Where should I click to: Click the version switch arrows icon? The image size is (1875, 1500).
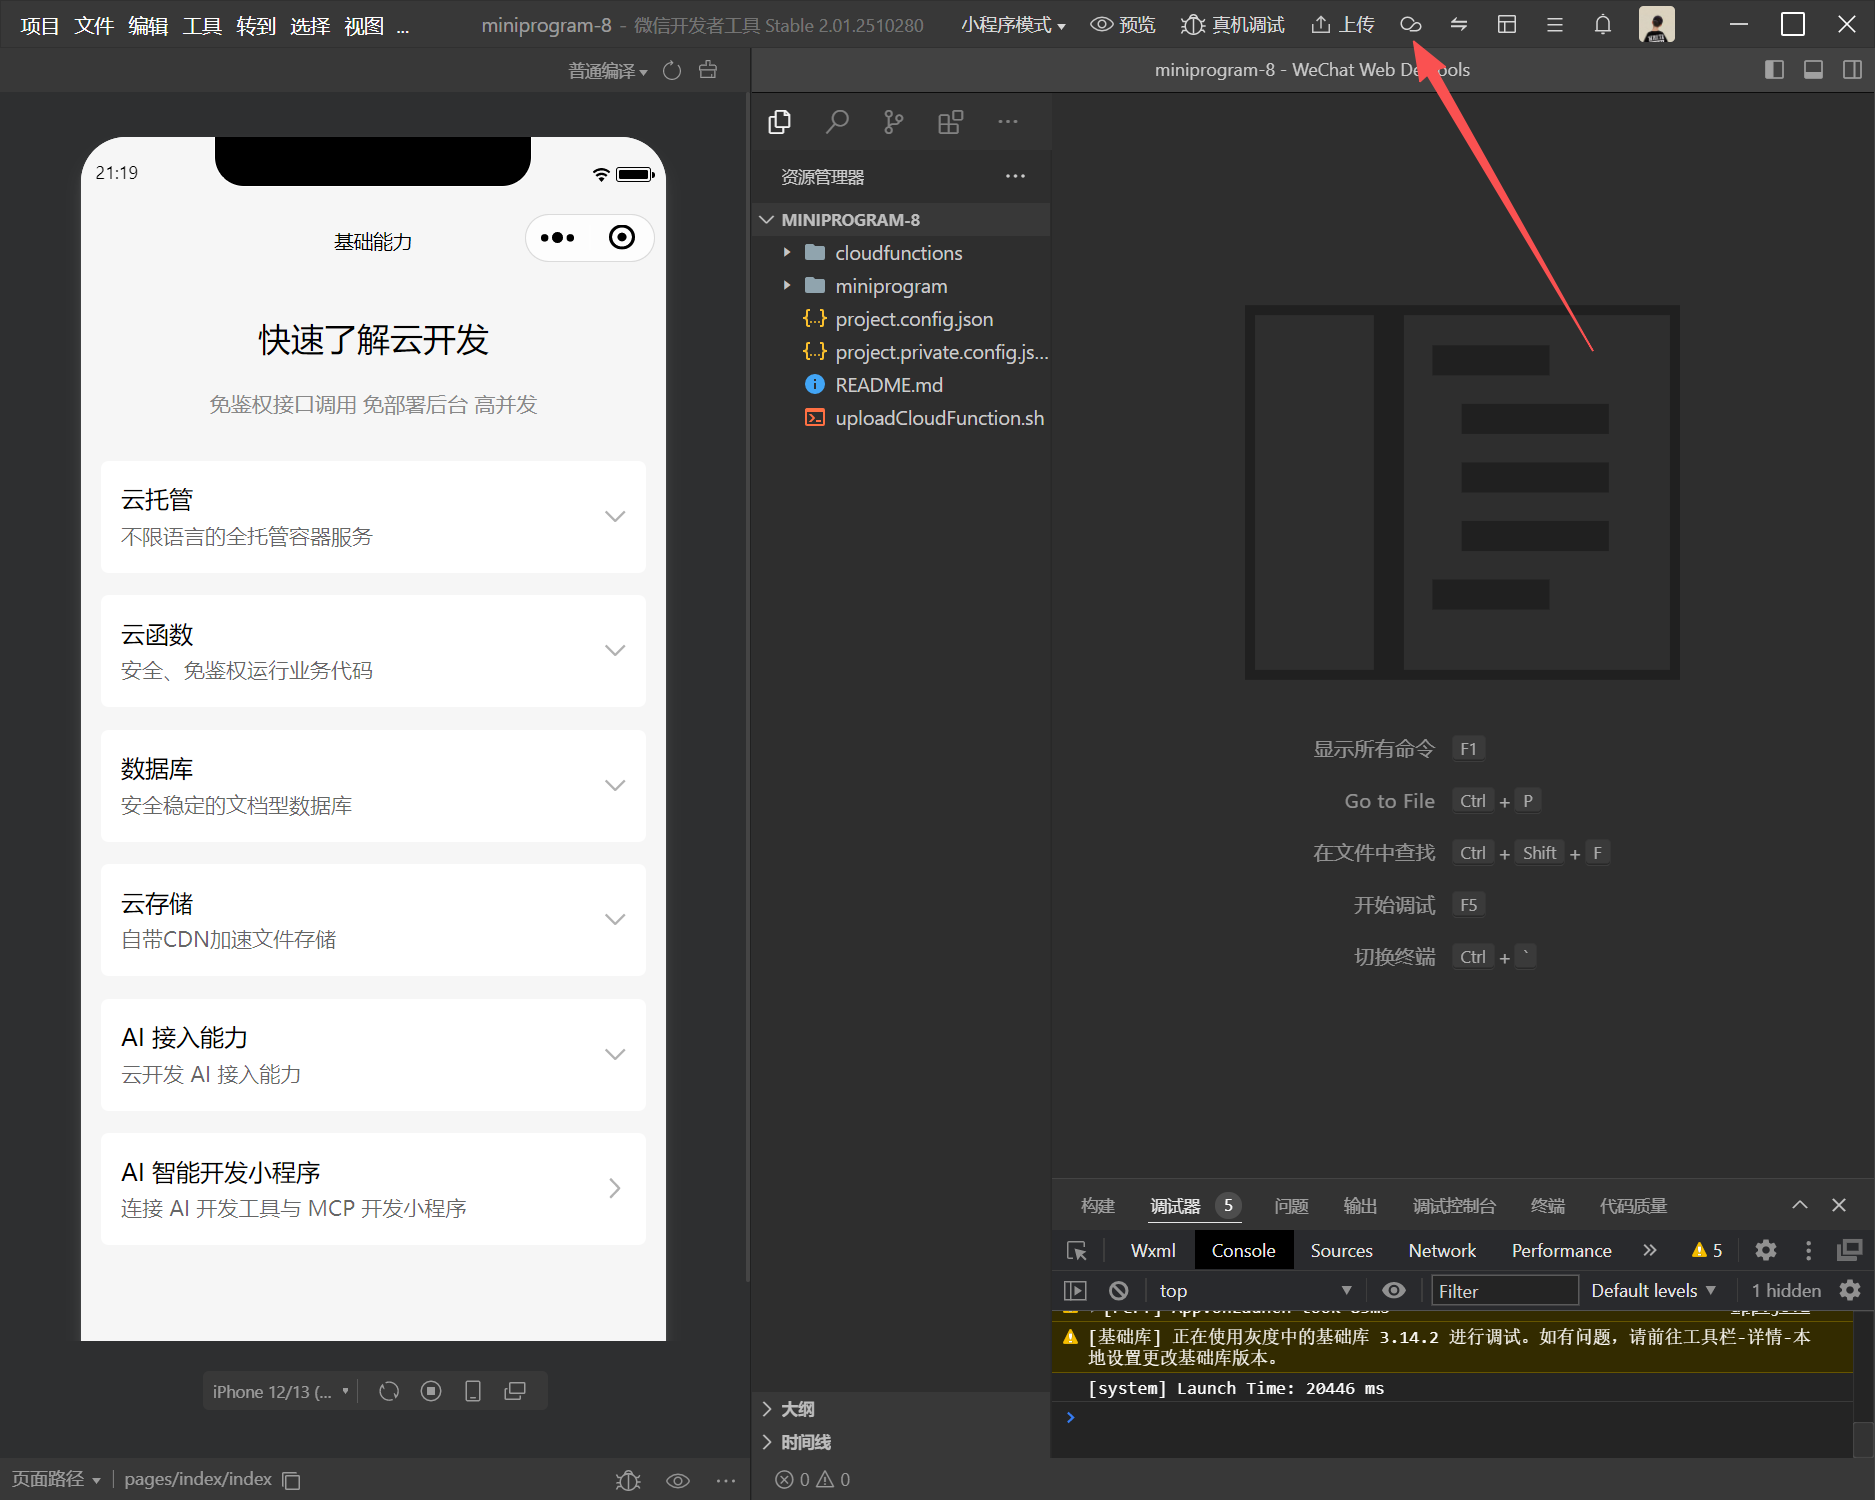click(1459, 24)
